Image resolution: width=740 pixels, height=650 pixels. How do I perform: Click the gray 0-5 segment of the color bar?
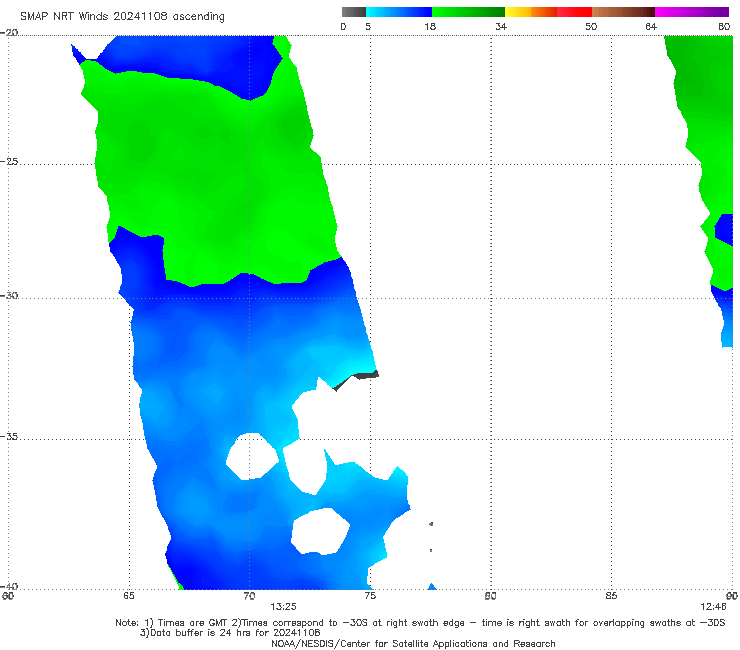(353, 12)
